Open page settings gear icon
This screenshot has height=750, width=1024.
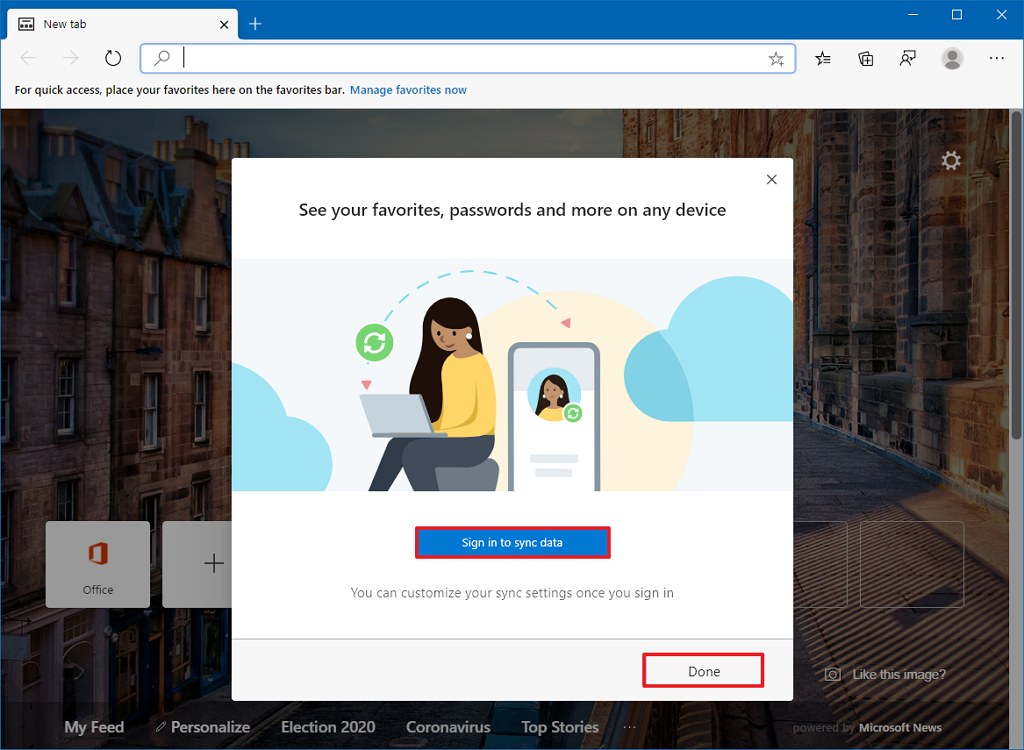coord(951,160)
